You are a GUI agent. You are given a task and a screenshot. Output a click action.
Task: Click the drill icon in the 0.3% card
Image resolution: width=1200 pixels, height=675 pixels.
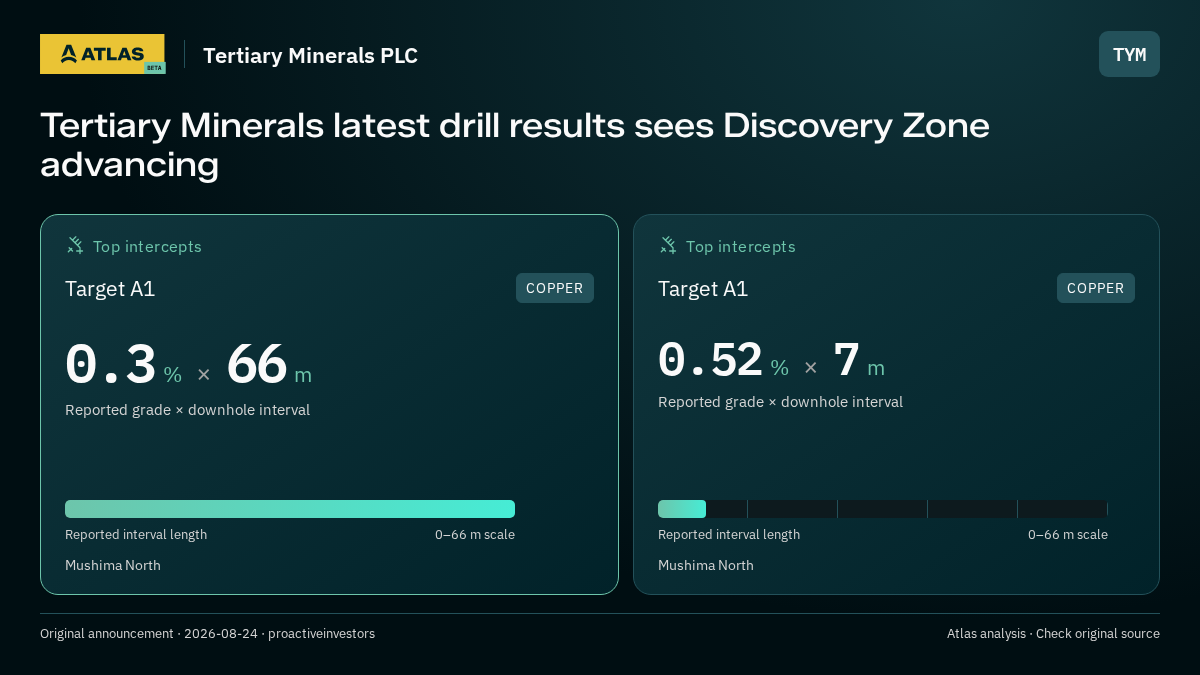coord(75,245)
